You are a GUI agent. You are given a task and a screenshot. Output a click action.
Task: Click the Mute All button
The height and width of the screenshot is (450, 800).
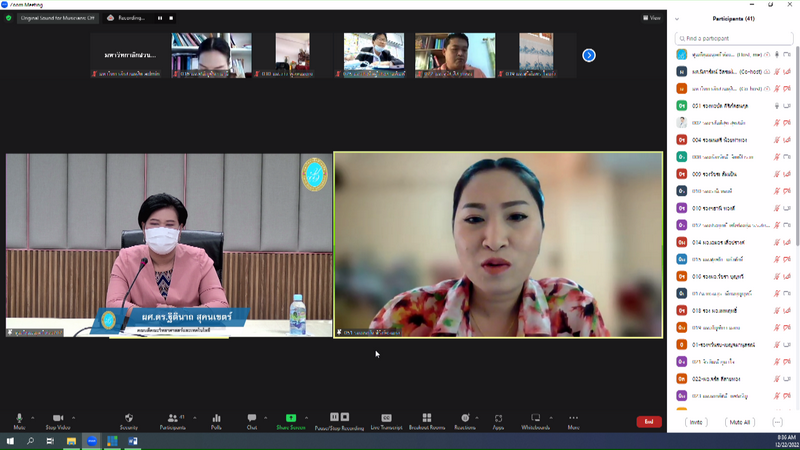(739, 422)
